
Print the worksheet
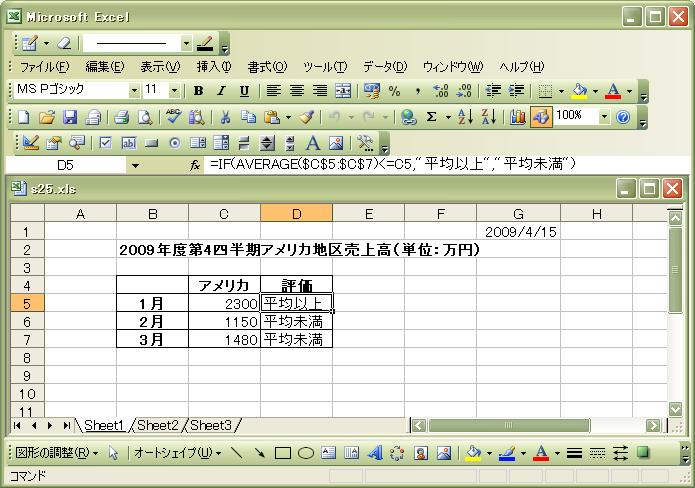click(x=121, y=117)
